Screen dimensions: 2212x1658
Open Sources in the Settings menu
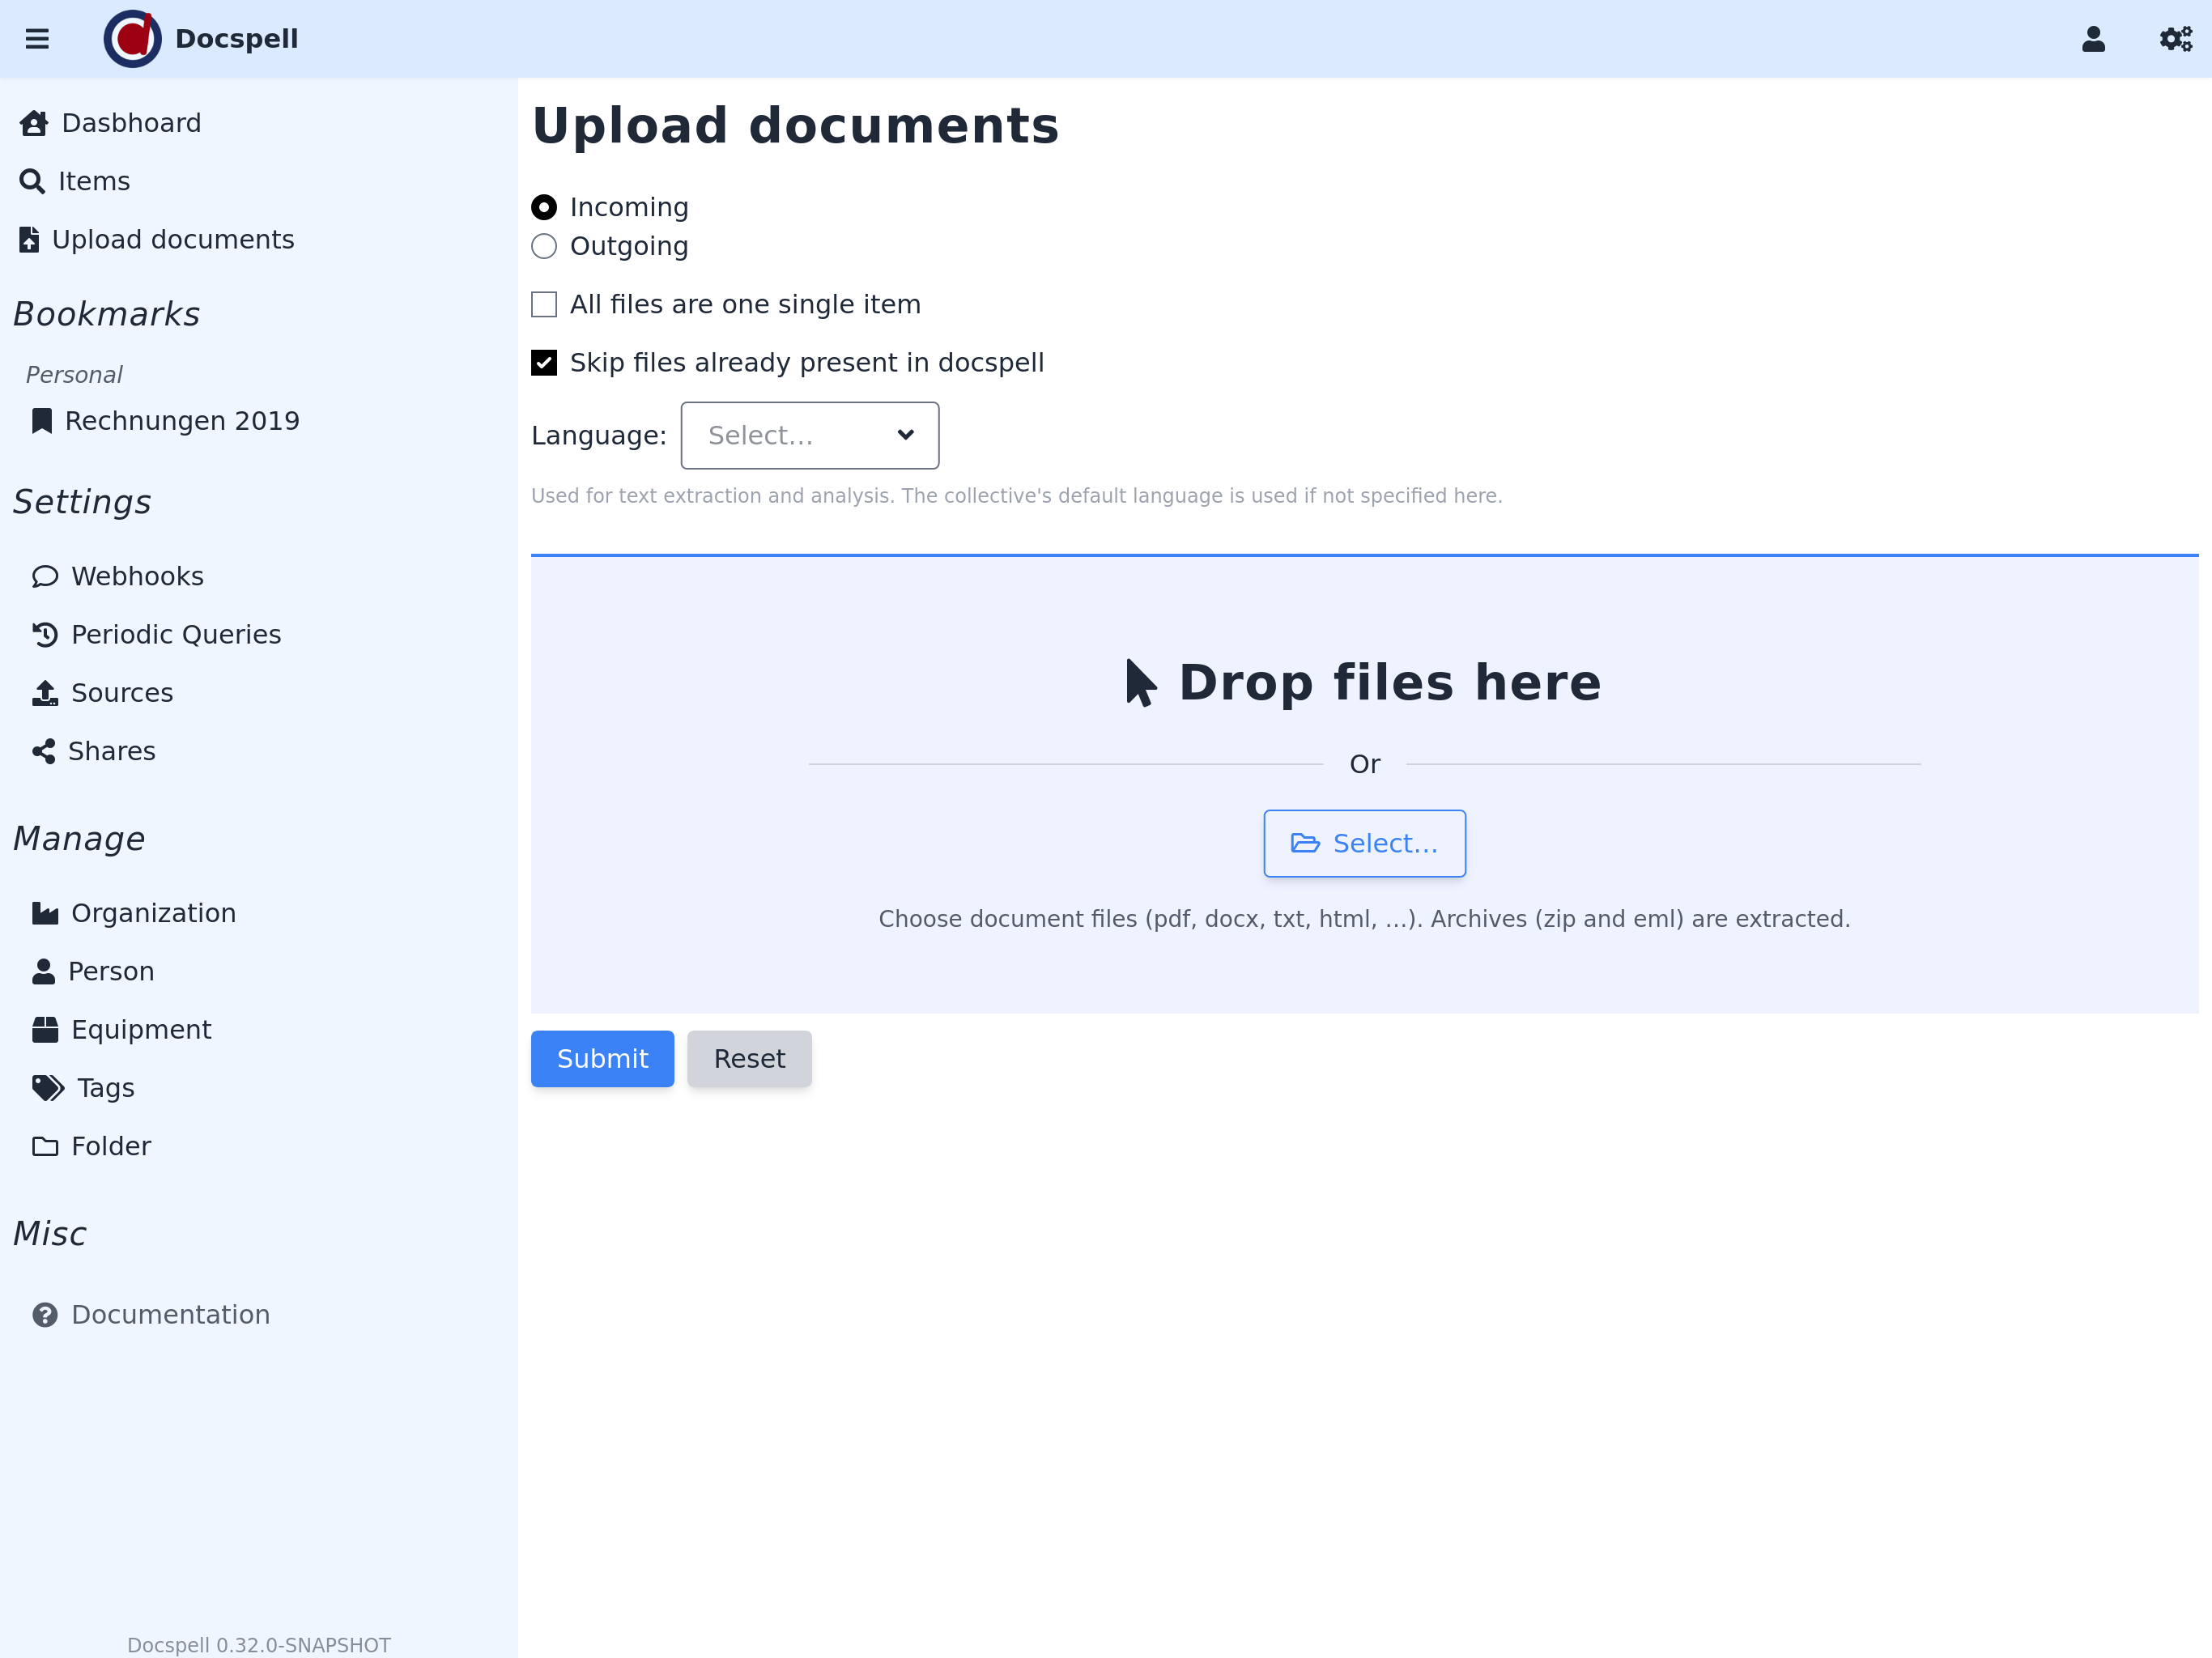tap(121, 692)
